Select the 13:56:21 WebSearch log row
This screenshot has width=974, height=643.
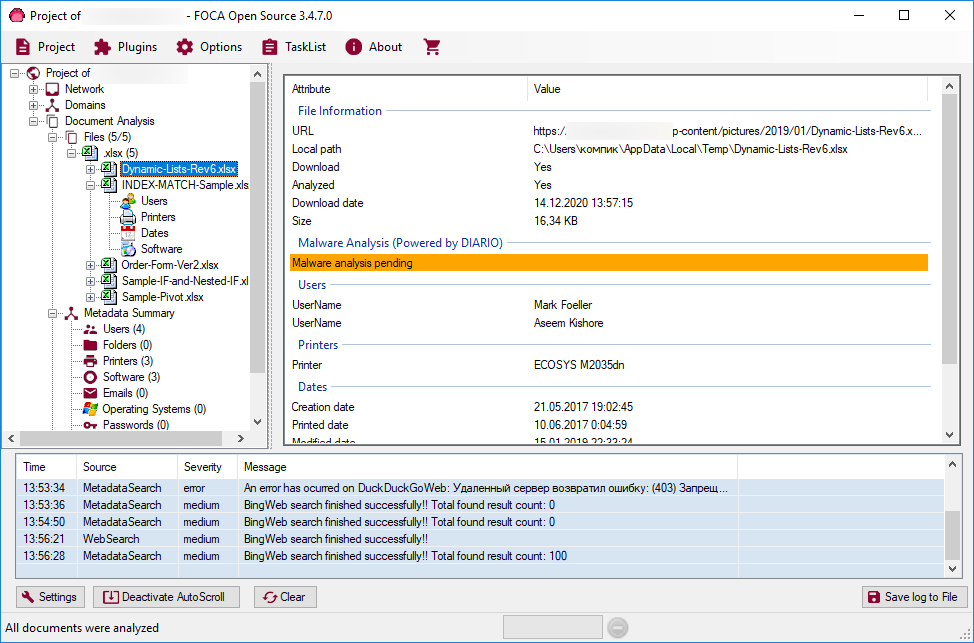pos(480,539)
